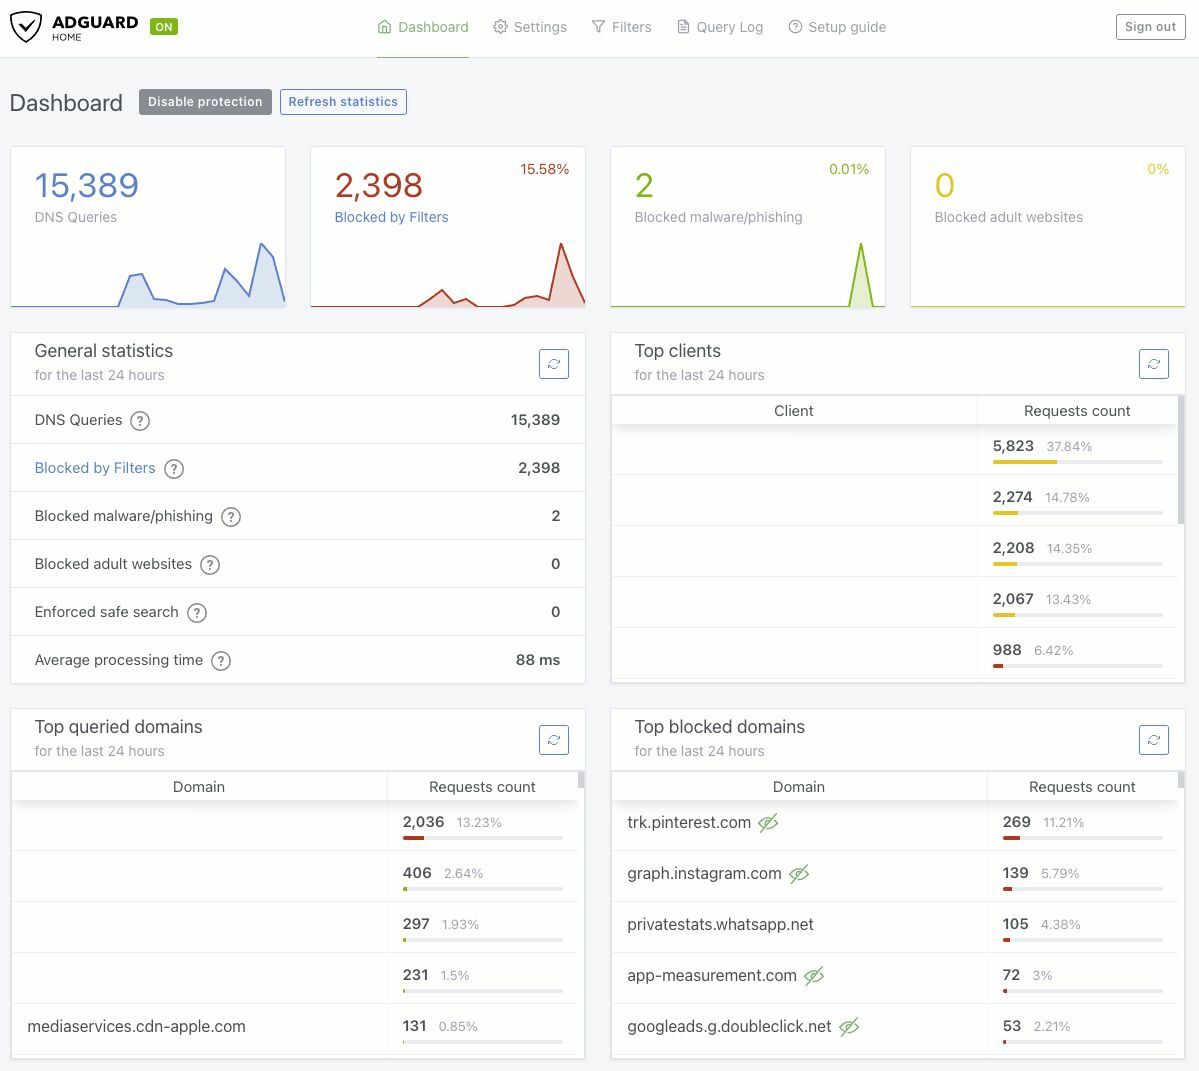Screen dimensions: 1199x1071
Task: Click the 88 ms average processing value
Action: [x=538, y=660]
